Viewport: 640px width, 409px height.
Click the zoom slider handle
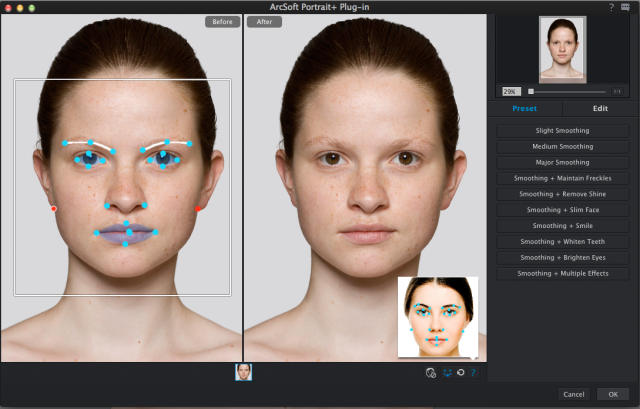coord(531,91)
